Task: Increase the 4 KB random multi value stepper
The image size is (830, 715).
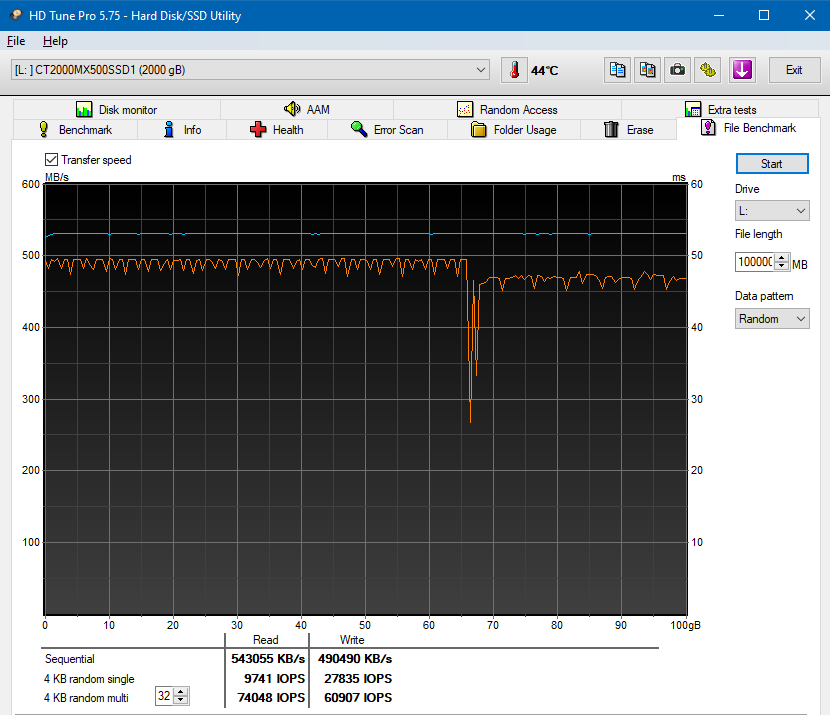Action: pos(182,692)
